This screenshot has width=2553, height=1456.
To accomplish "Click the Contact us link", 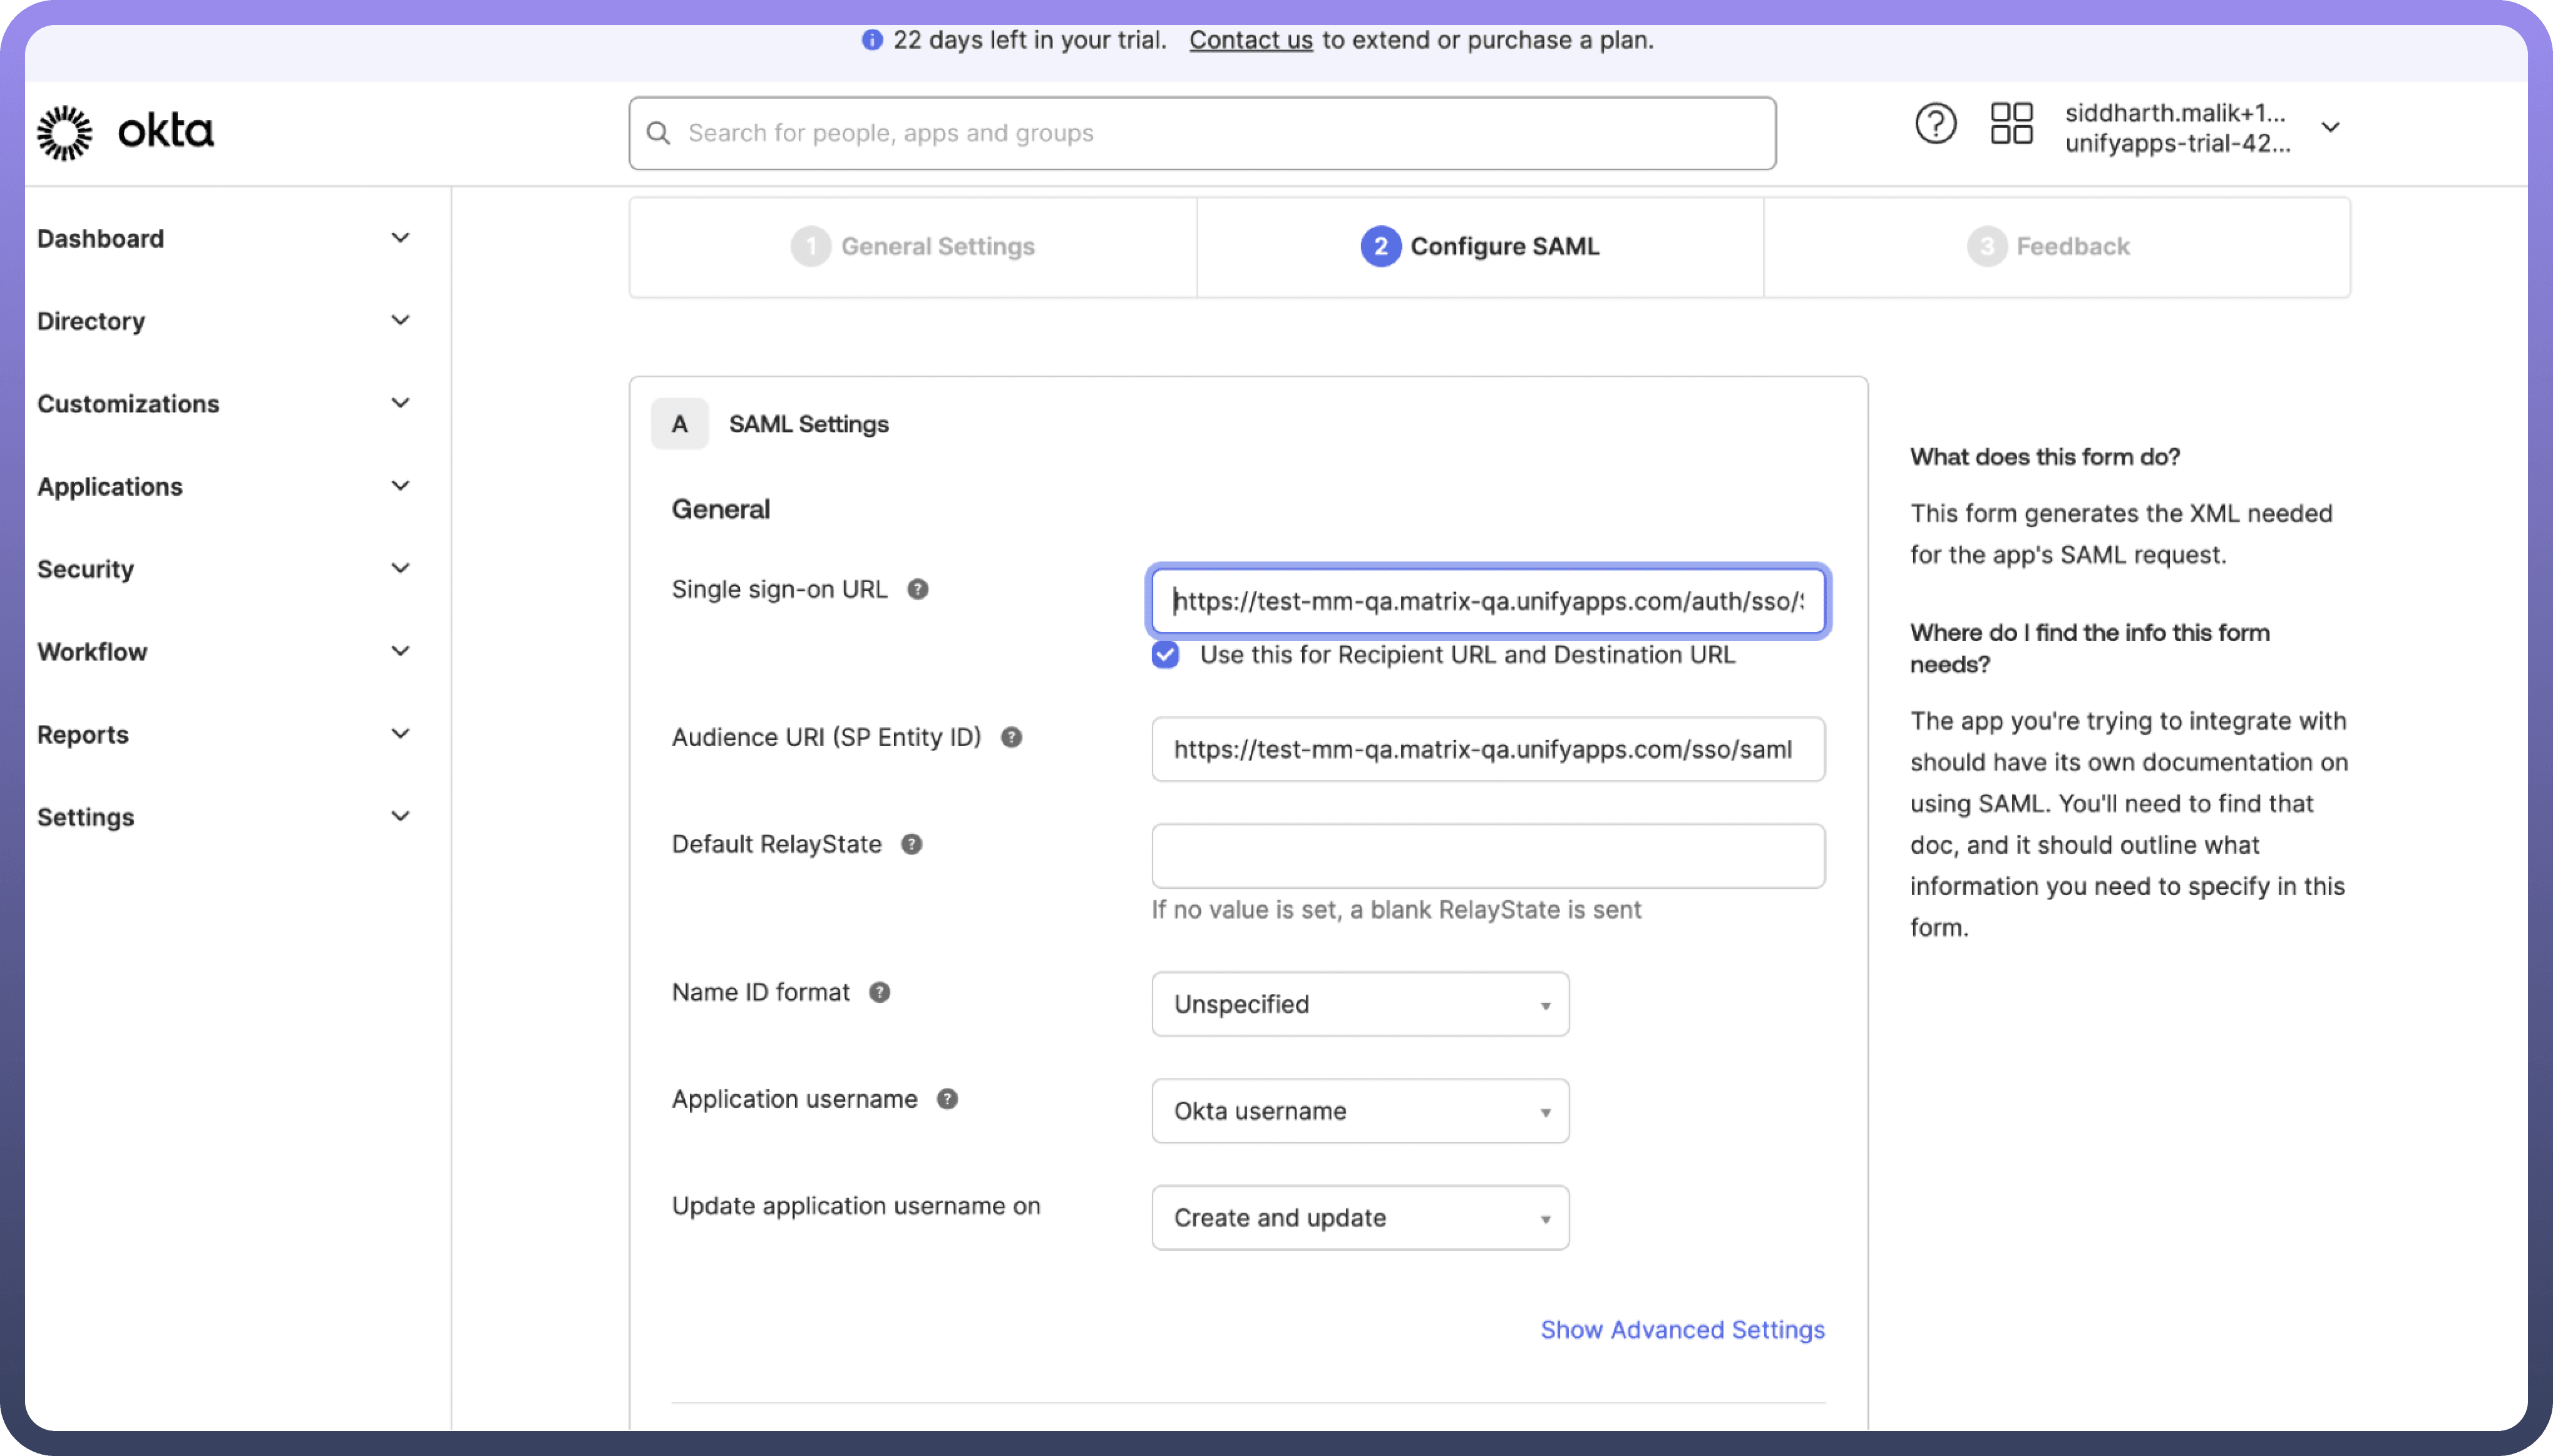I will pyautogui.click(x=1250, y=40).
